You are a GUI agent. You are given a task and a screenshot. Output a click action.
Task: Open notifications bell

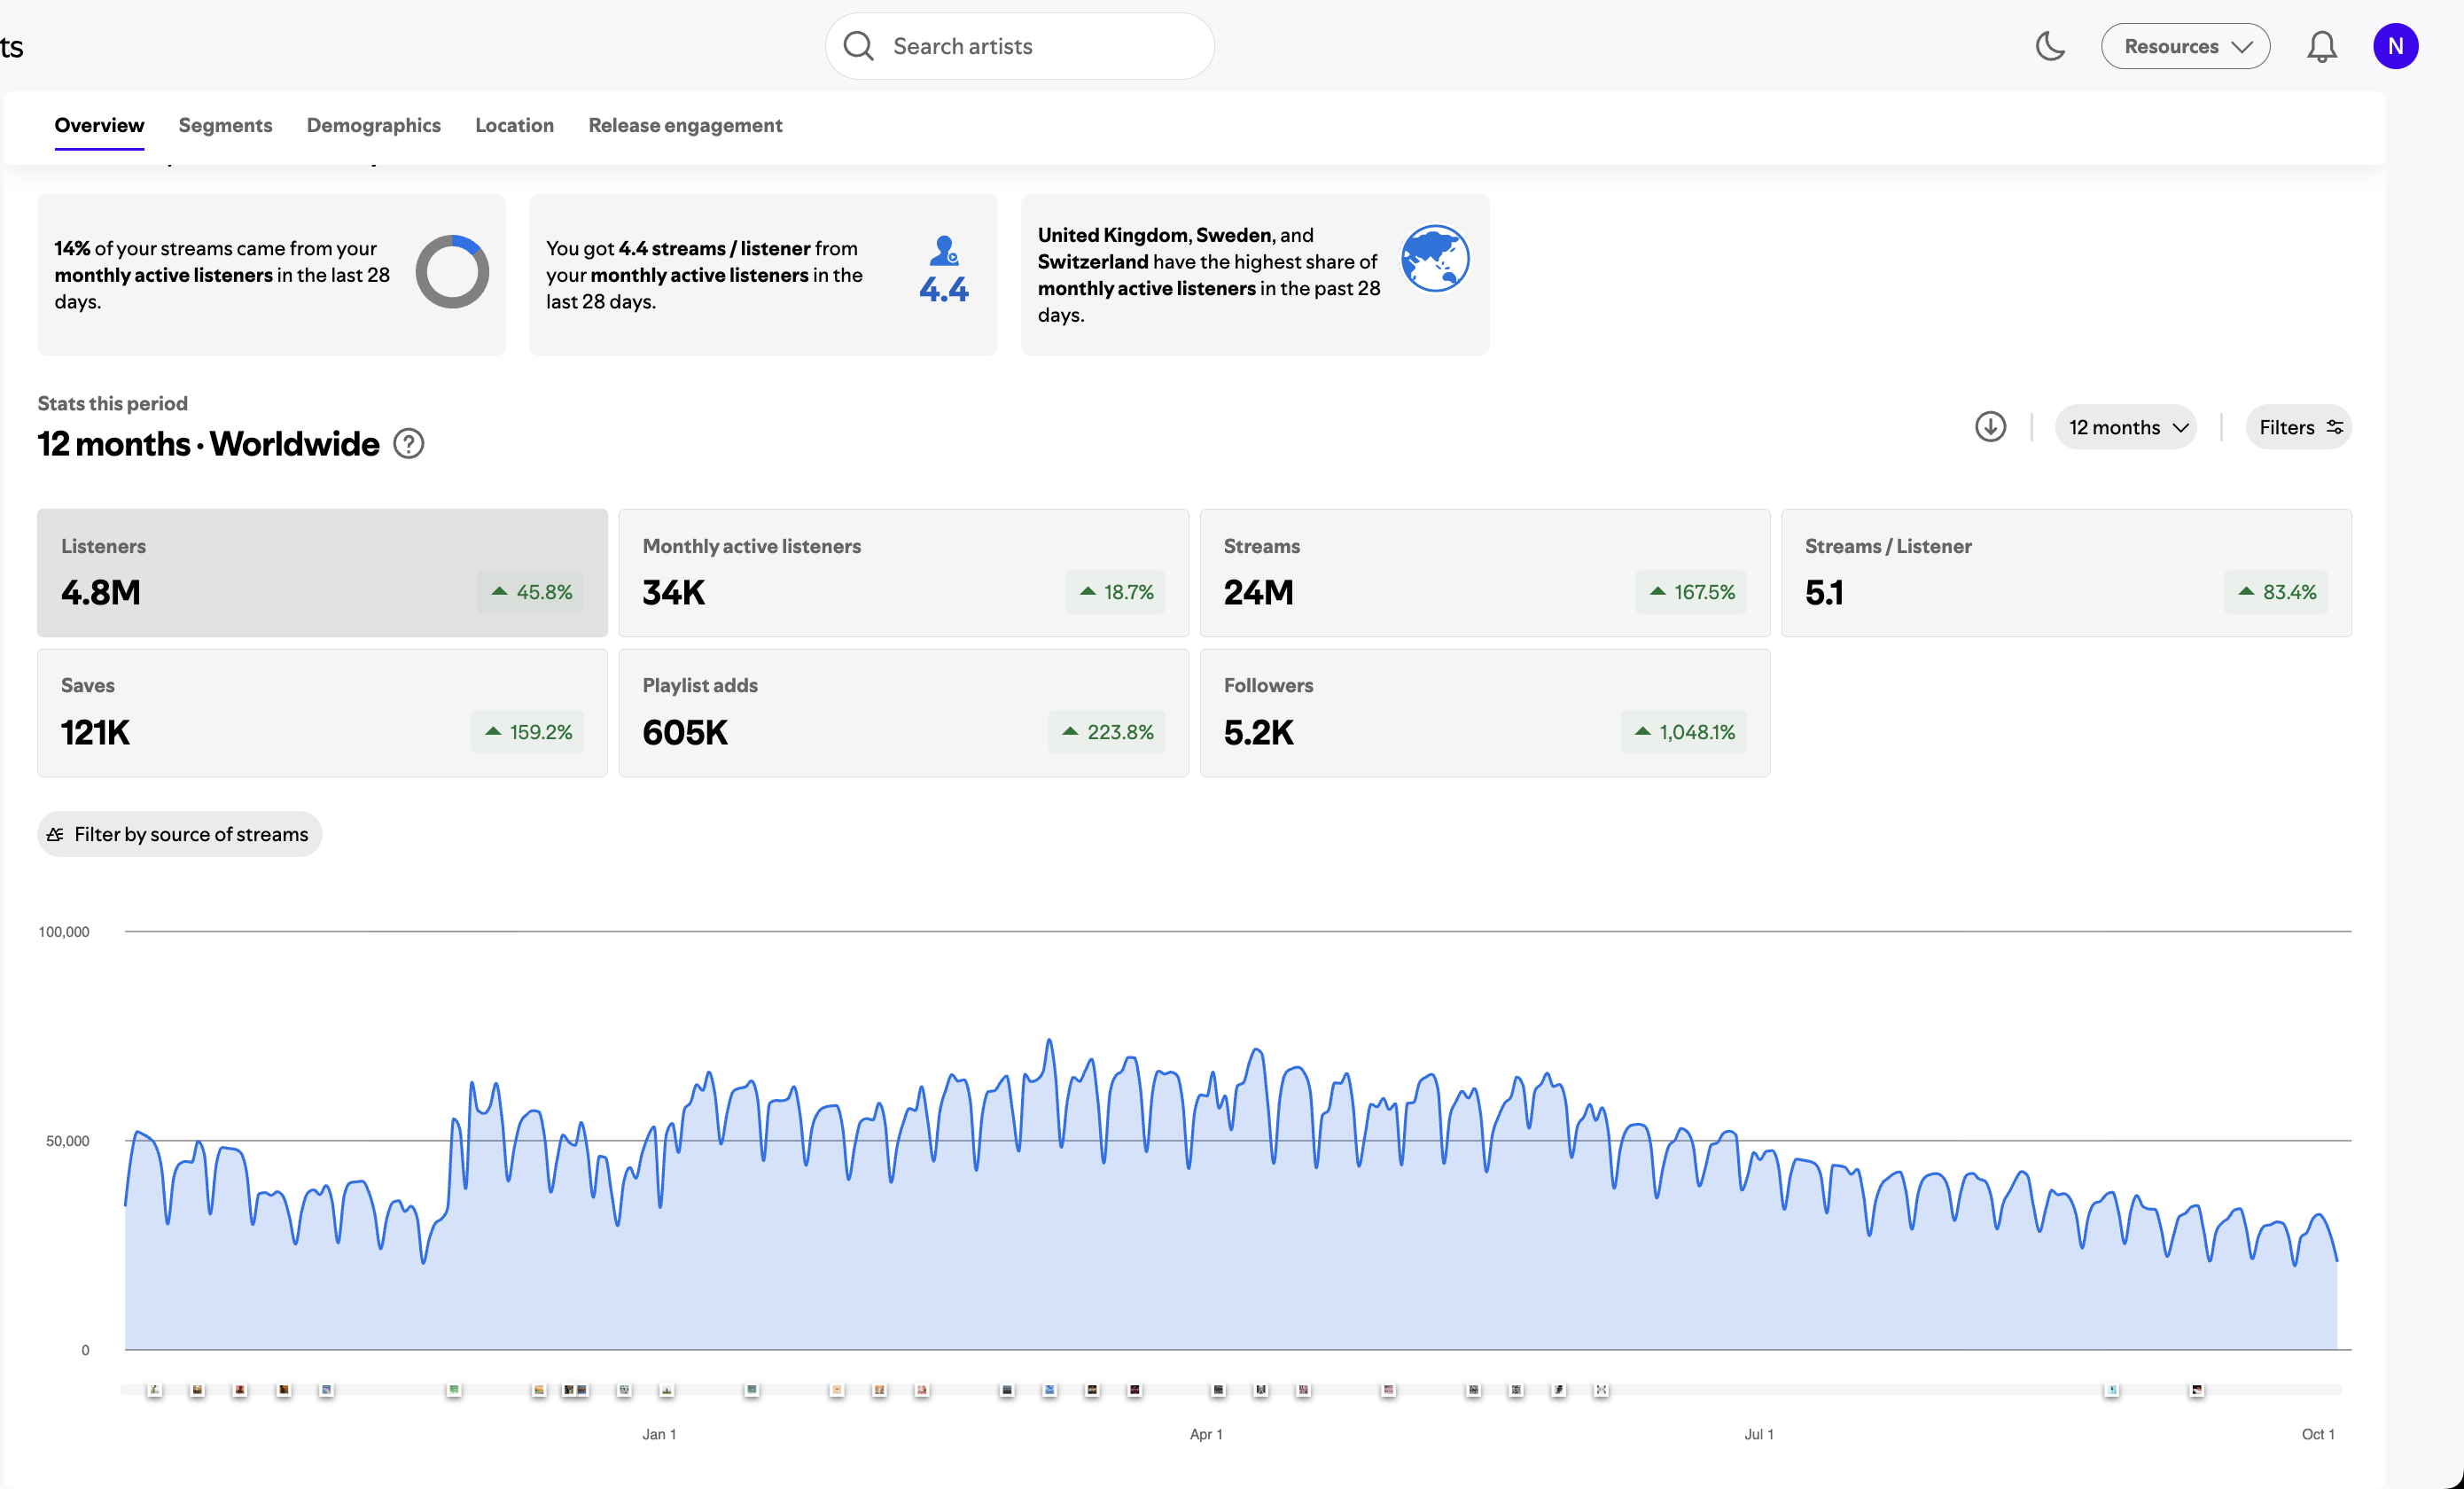[x=2321, y=46]
